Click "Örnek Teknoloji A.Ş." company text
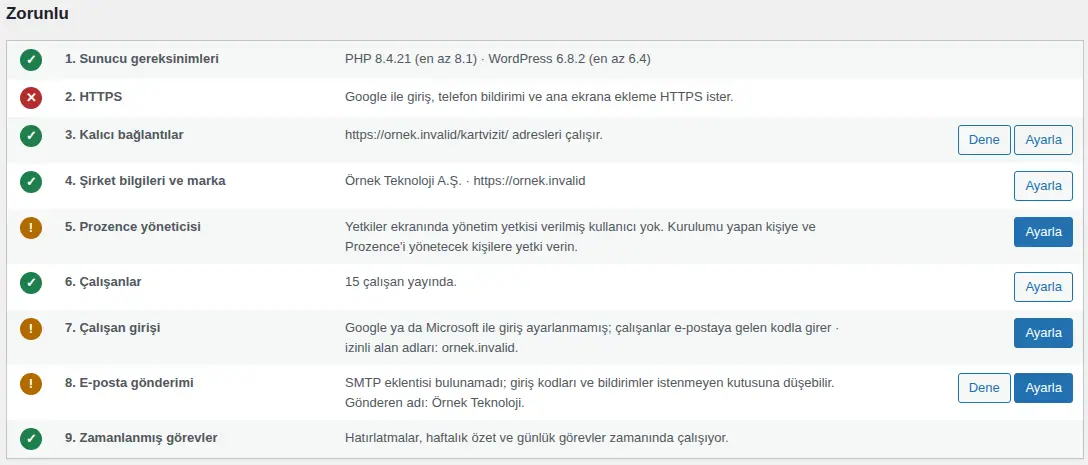 tap(403, 181)
